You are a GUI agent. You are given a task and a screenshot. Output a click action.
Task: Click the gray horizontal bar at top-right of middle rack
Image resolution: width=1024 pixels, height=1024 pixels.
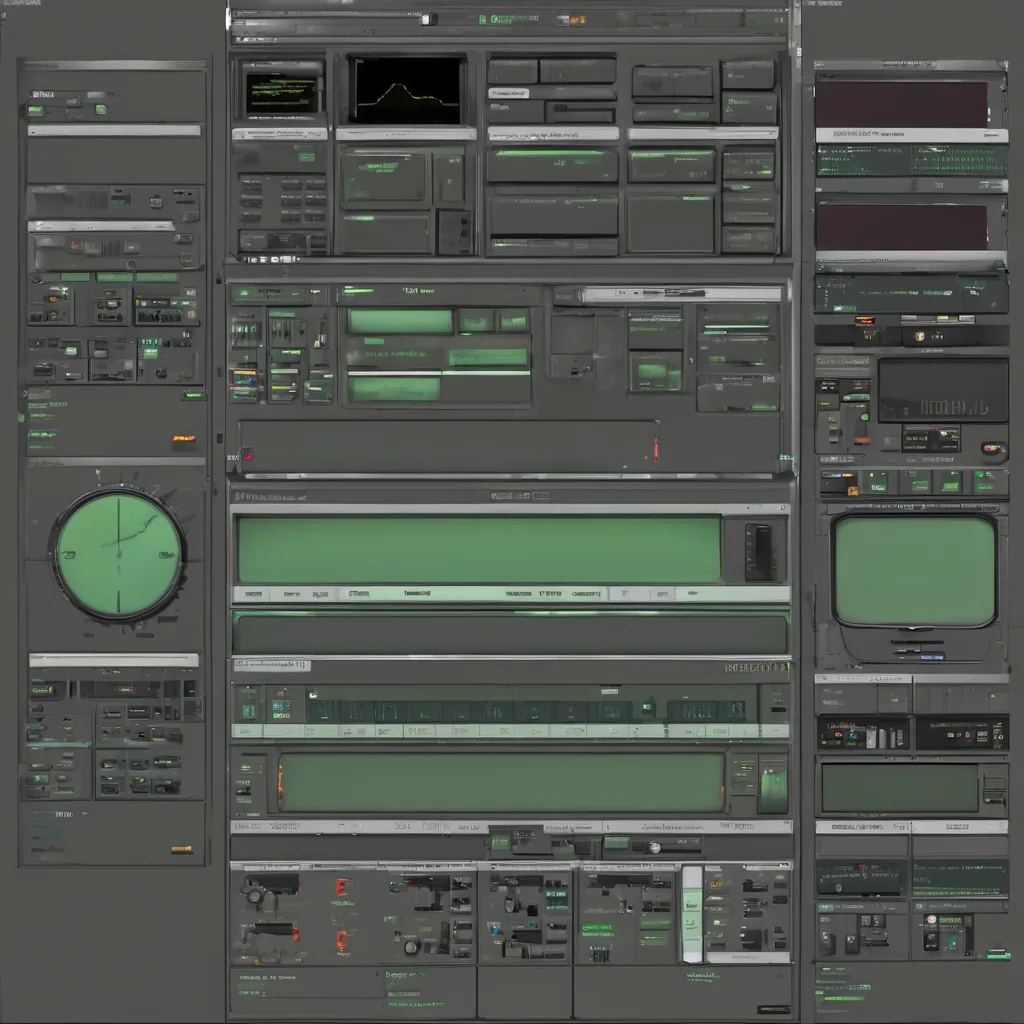click(682, 294)
